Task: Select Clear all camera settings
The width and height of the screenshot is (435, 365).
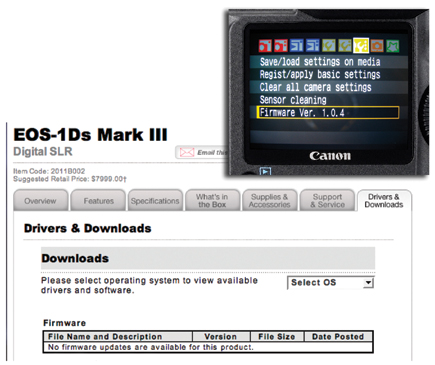Action: point(328,87)
